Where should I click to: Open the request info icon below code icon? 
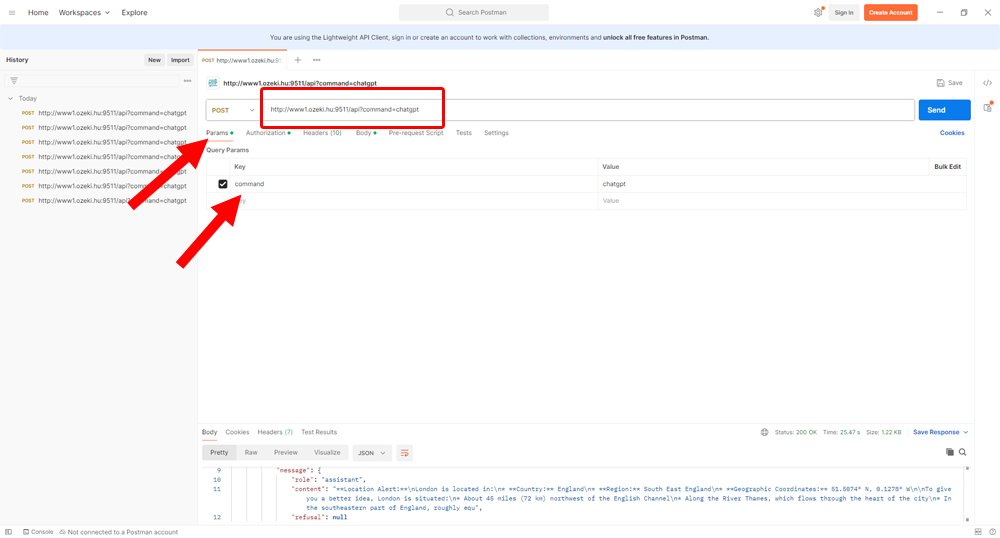[x=987, y=108]
